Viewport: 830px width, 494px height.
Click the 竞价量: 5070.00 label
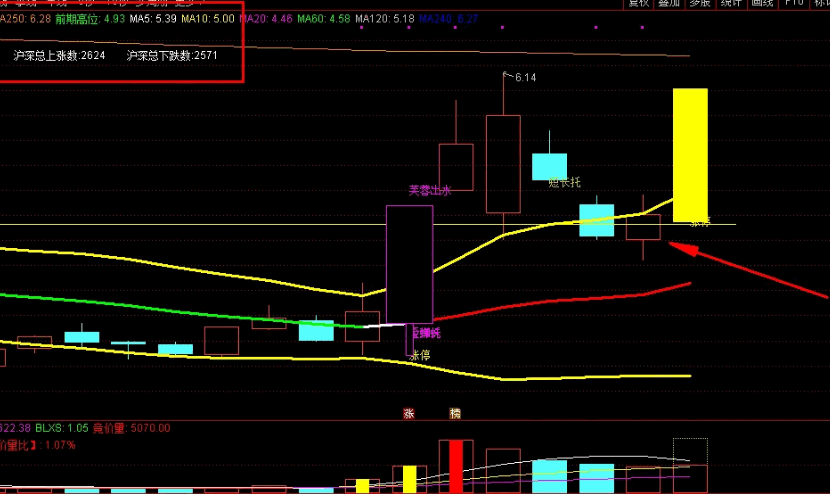(x=132, y=428)
